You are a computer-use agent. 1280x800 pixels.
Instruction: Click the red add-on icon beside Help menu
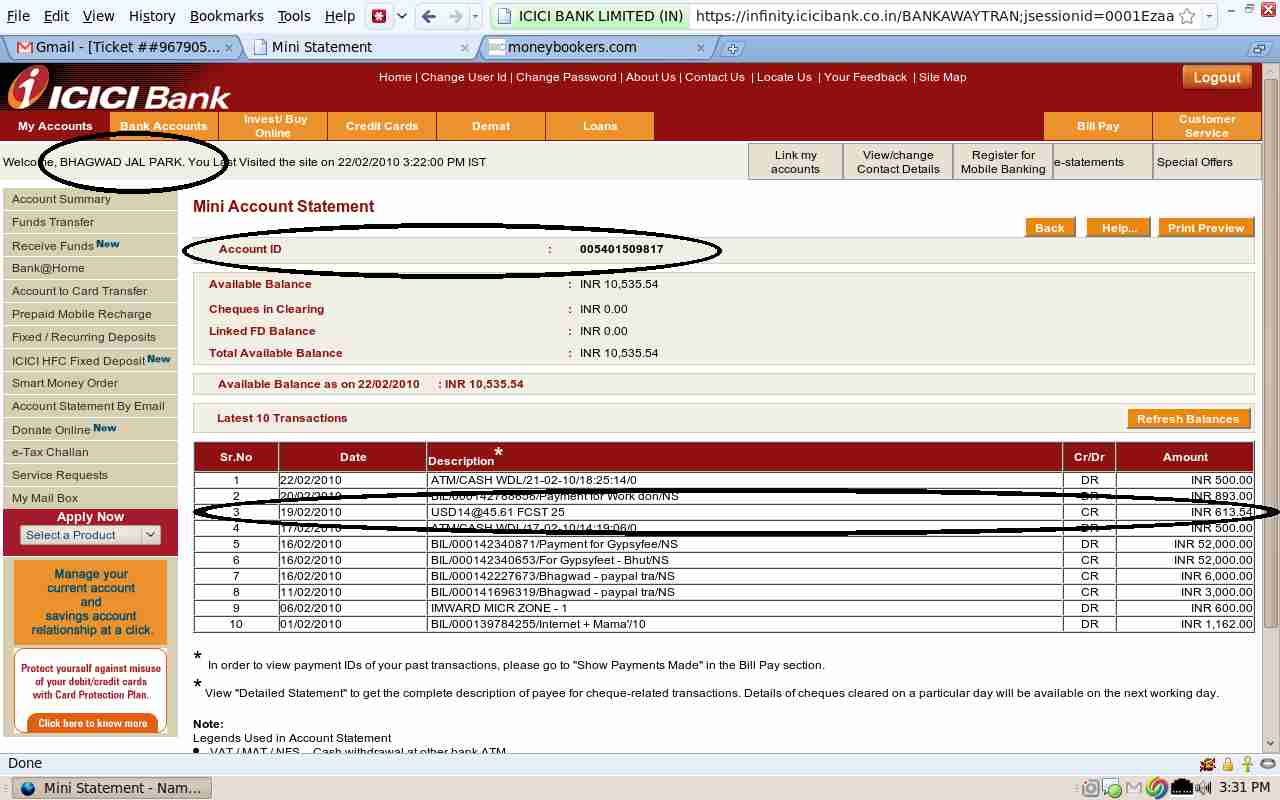click(379, 16)
